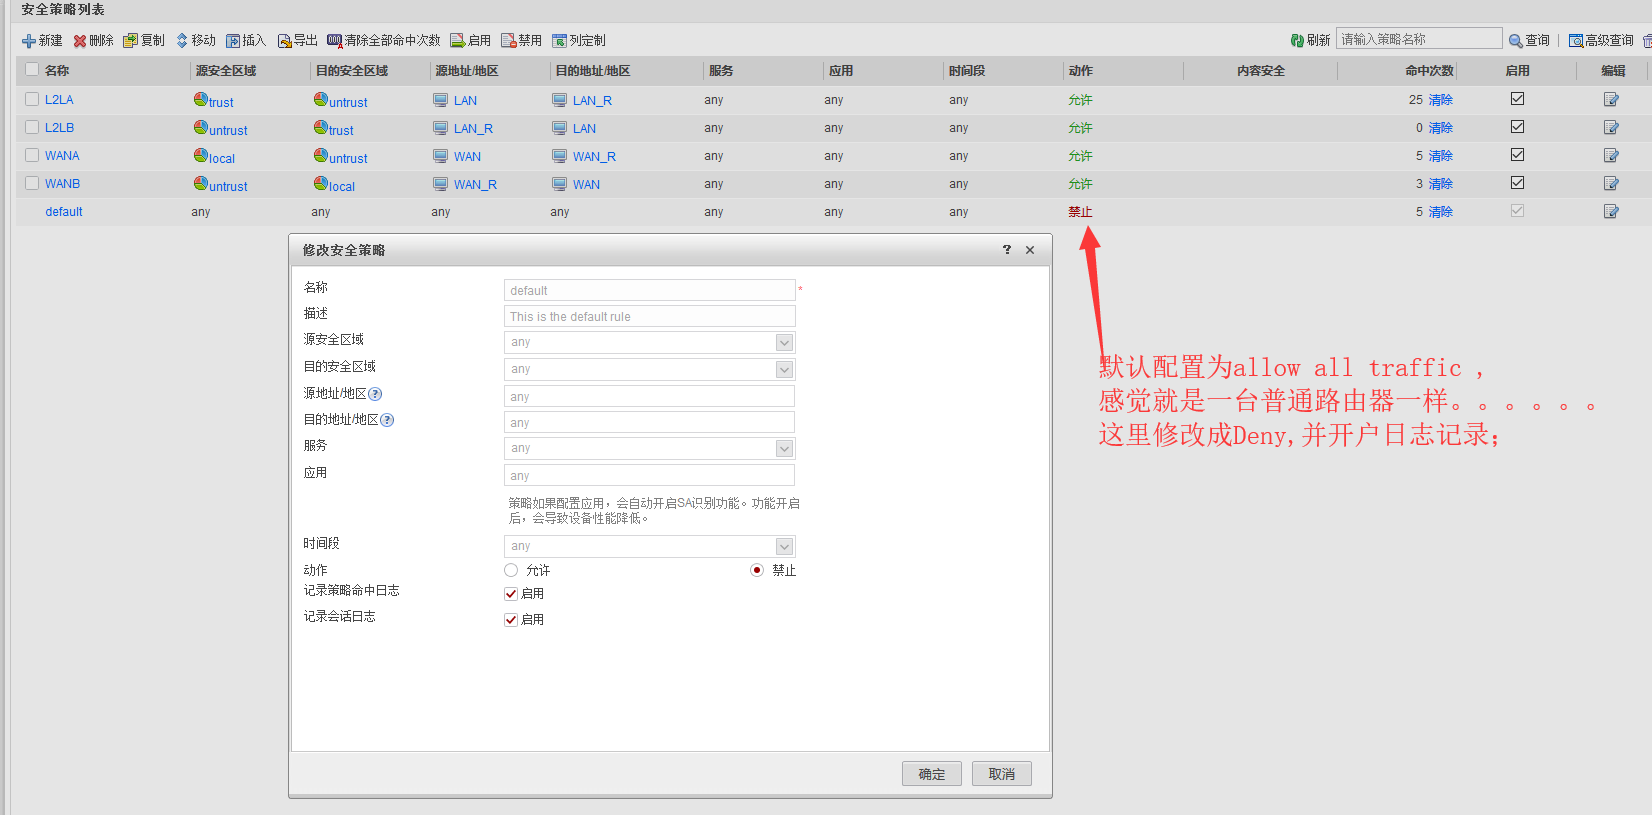Click the 复制 (copy) toolbar button

144,41
